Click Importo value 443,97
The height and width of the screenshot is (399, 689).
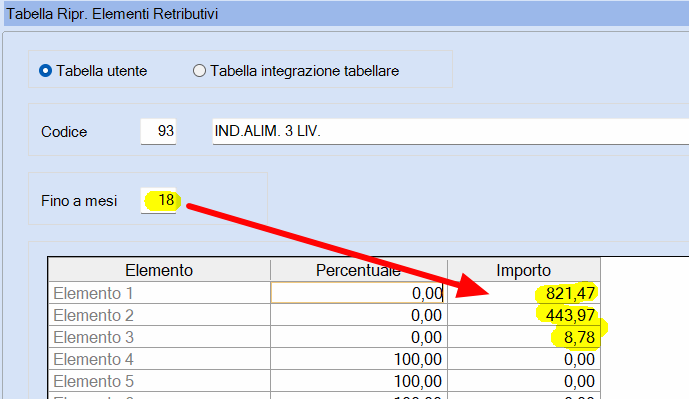point(524,315)
